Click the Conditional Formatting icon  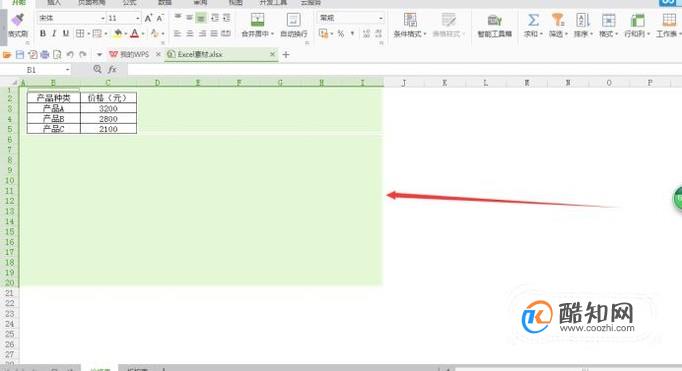[x=410, y=20]
